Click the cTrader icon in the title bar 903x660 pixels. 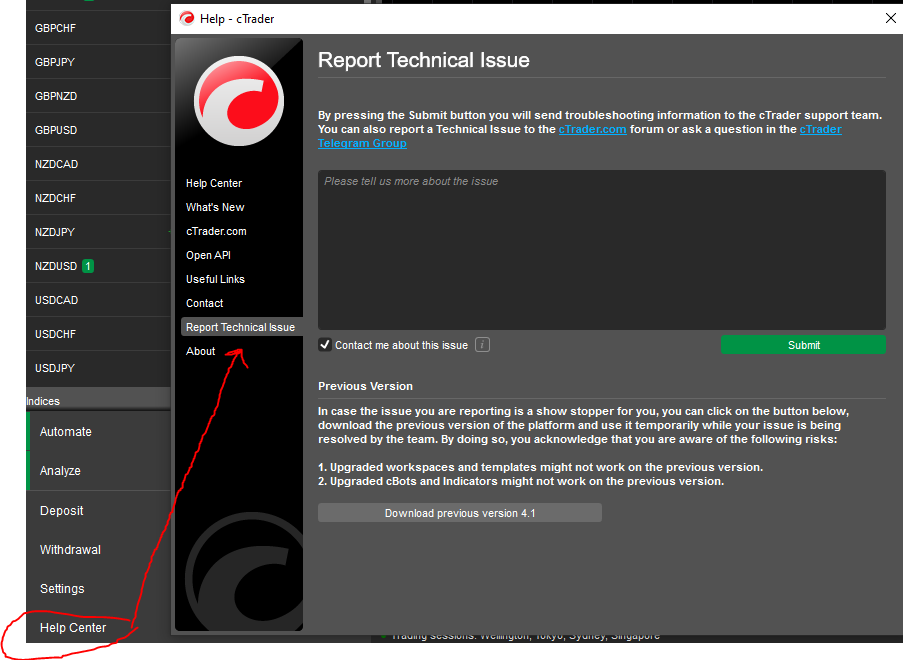point(187,18)
